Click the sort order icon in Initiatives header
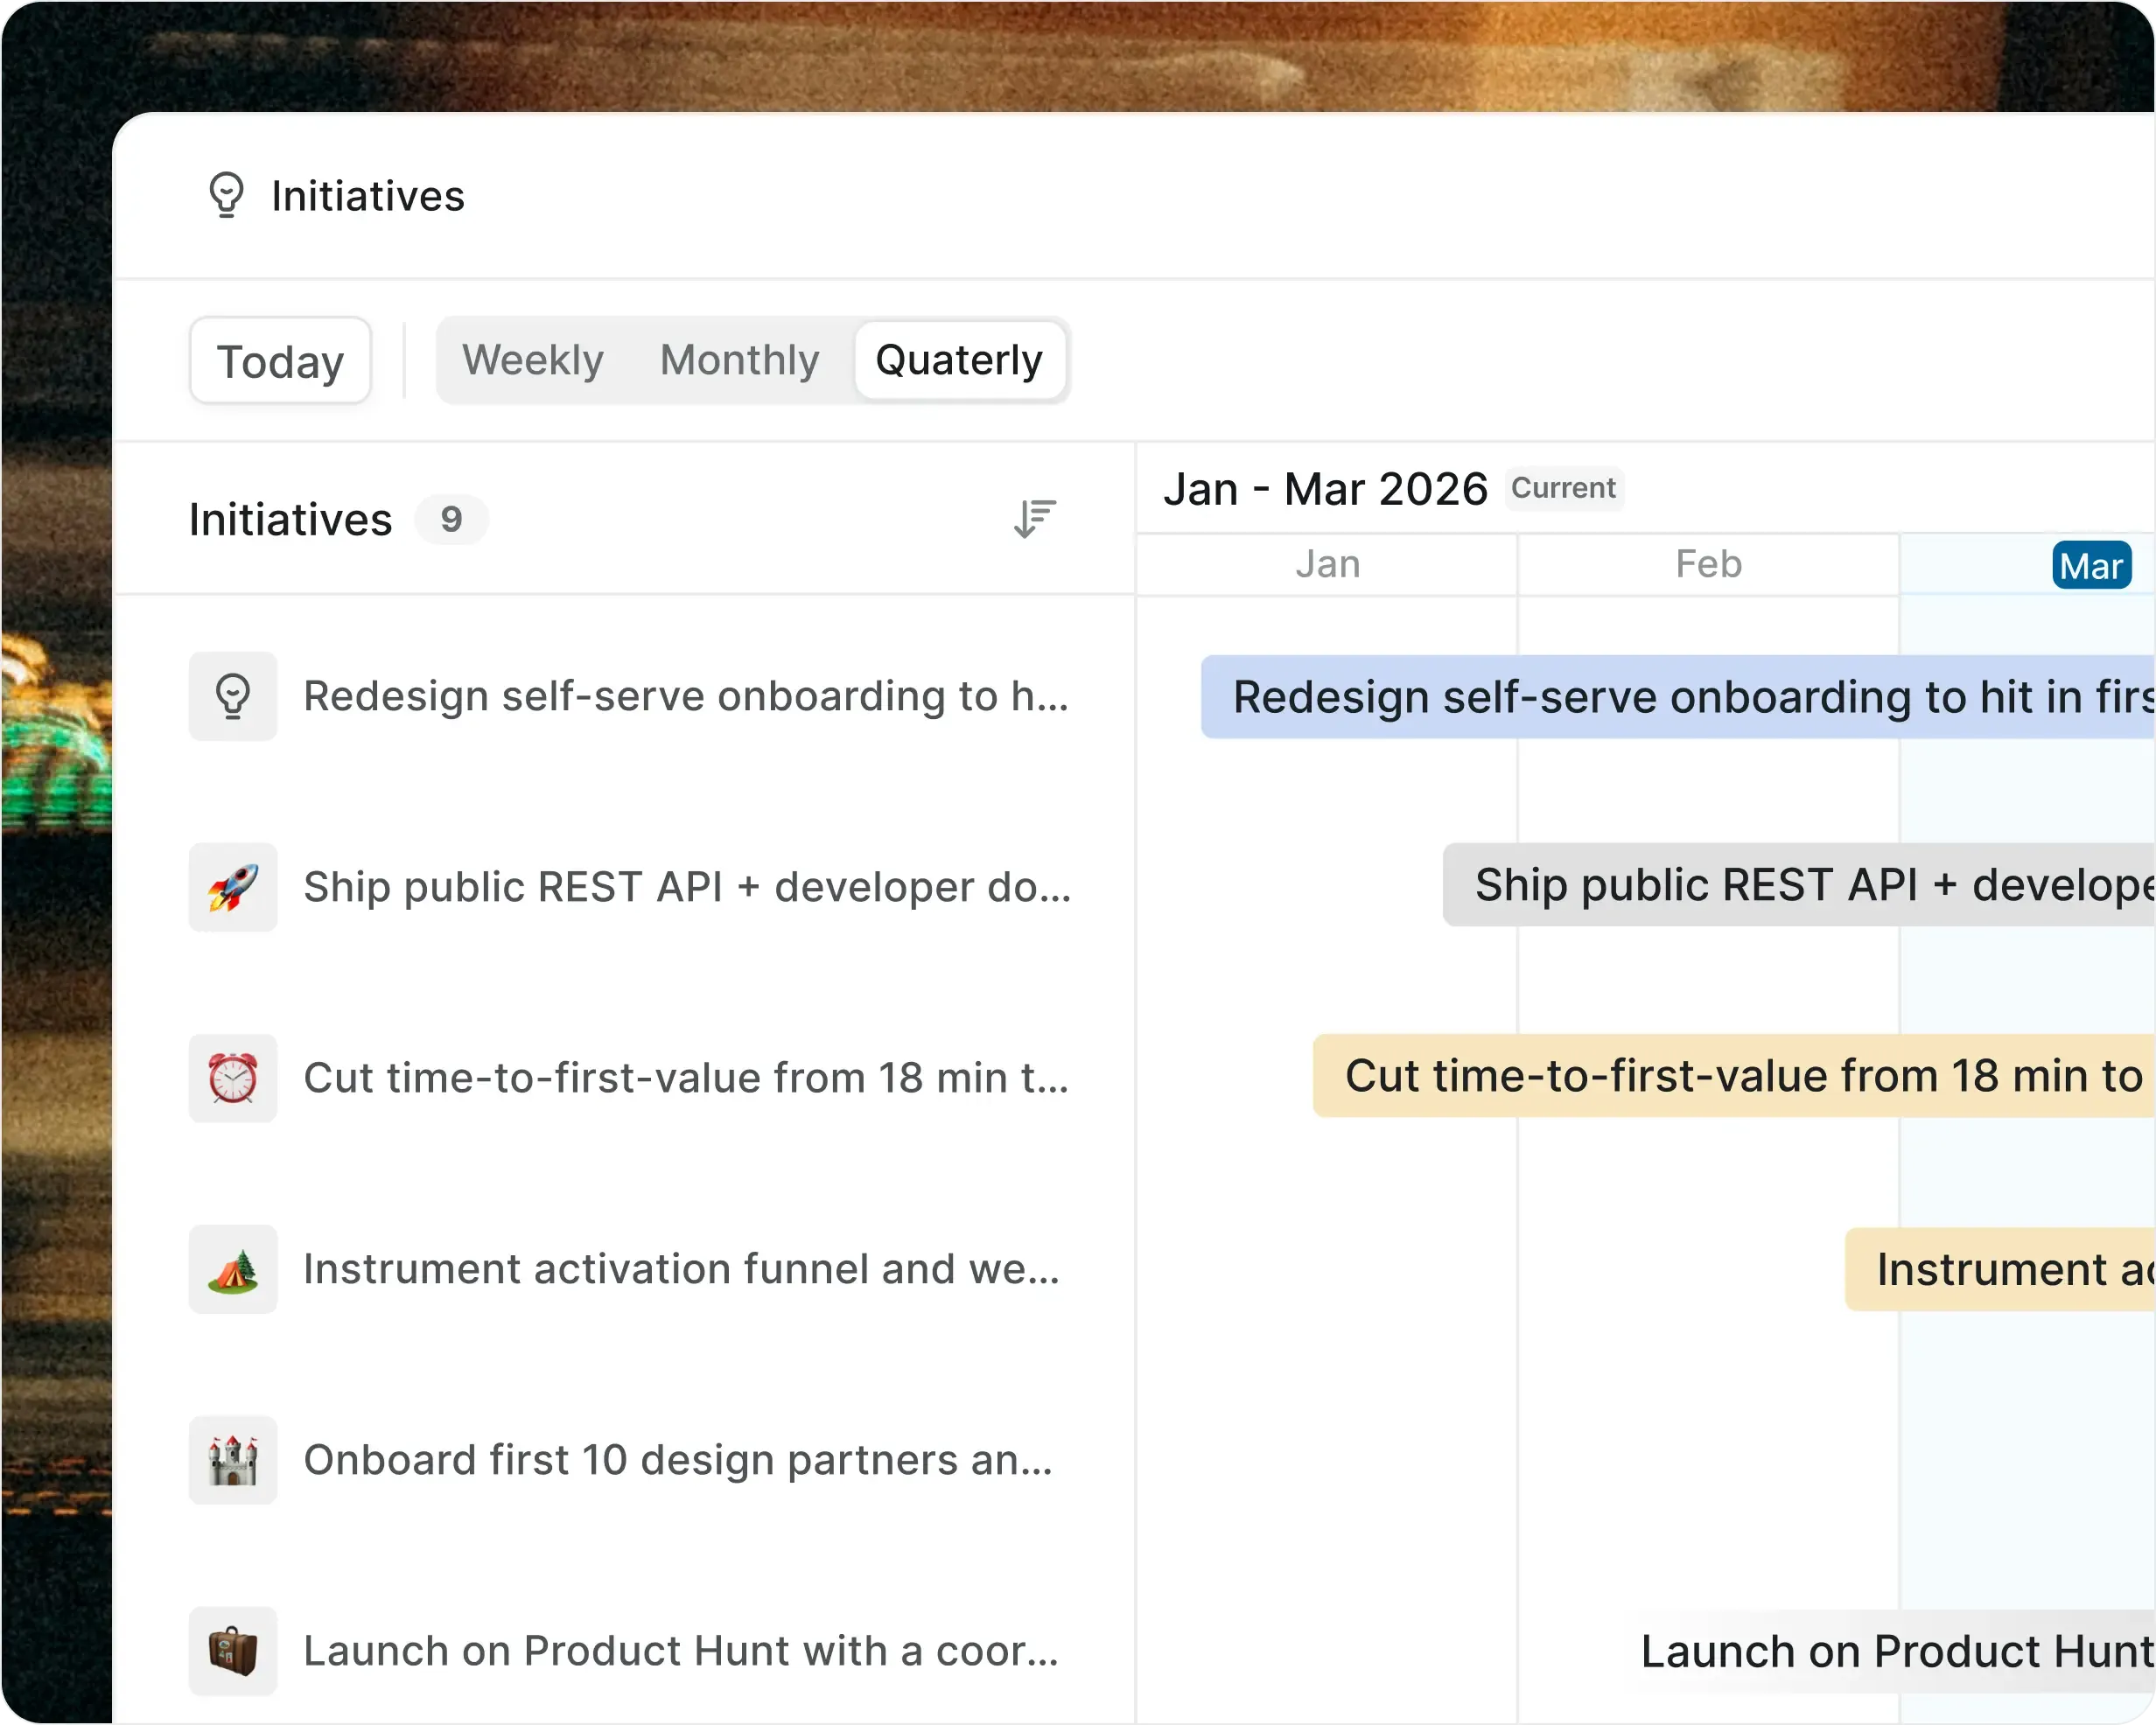The image size is (2156, 1725). (x=1034, y=519)
